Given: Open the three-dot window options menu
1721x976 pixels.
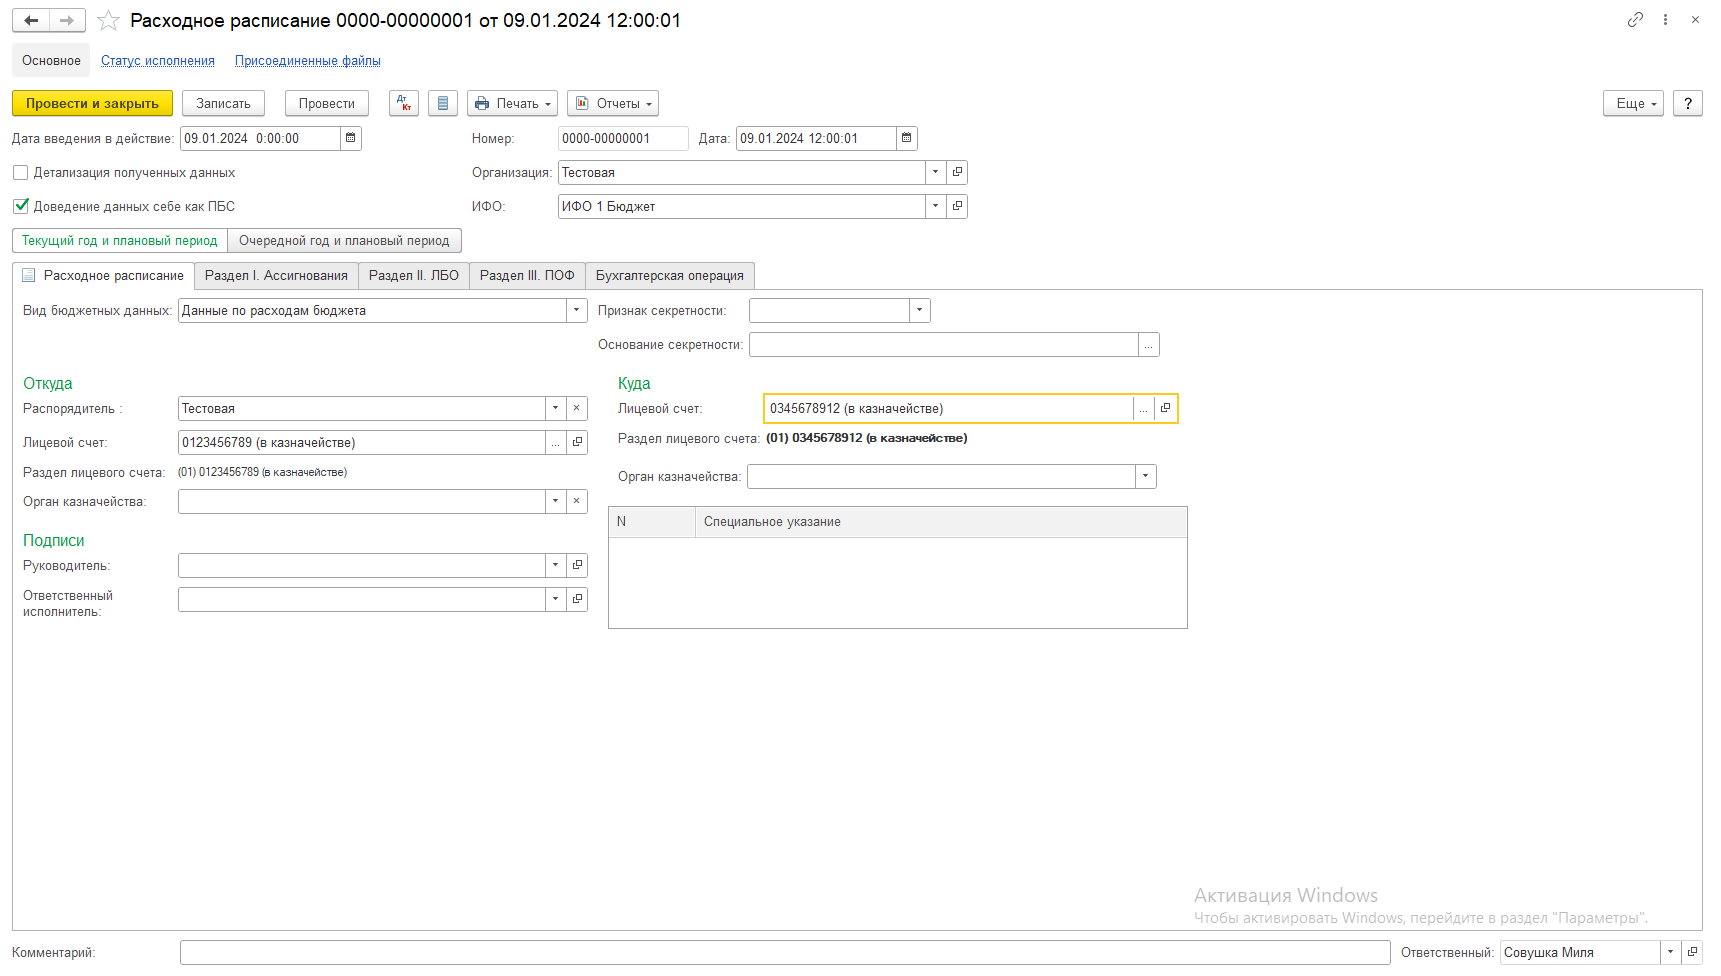Looking at the screenshot, I should click(1665, 19).
